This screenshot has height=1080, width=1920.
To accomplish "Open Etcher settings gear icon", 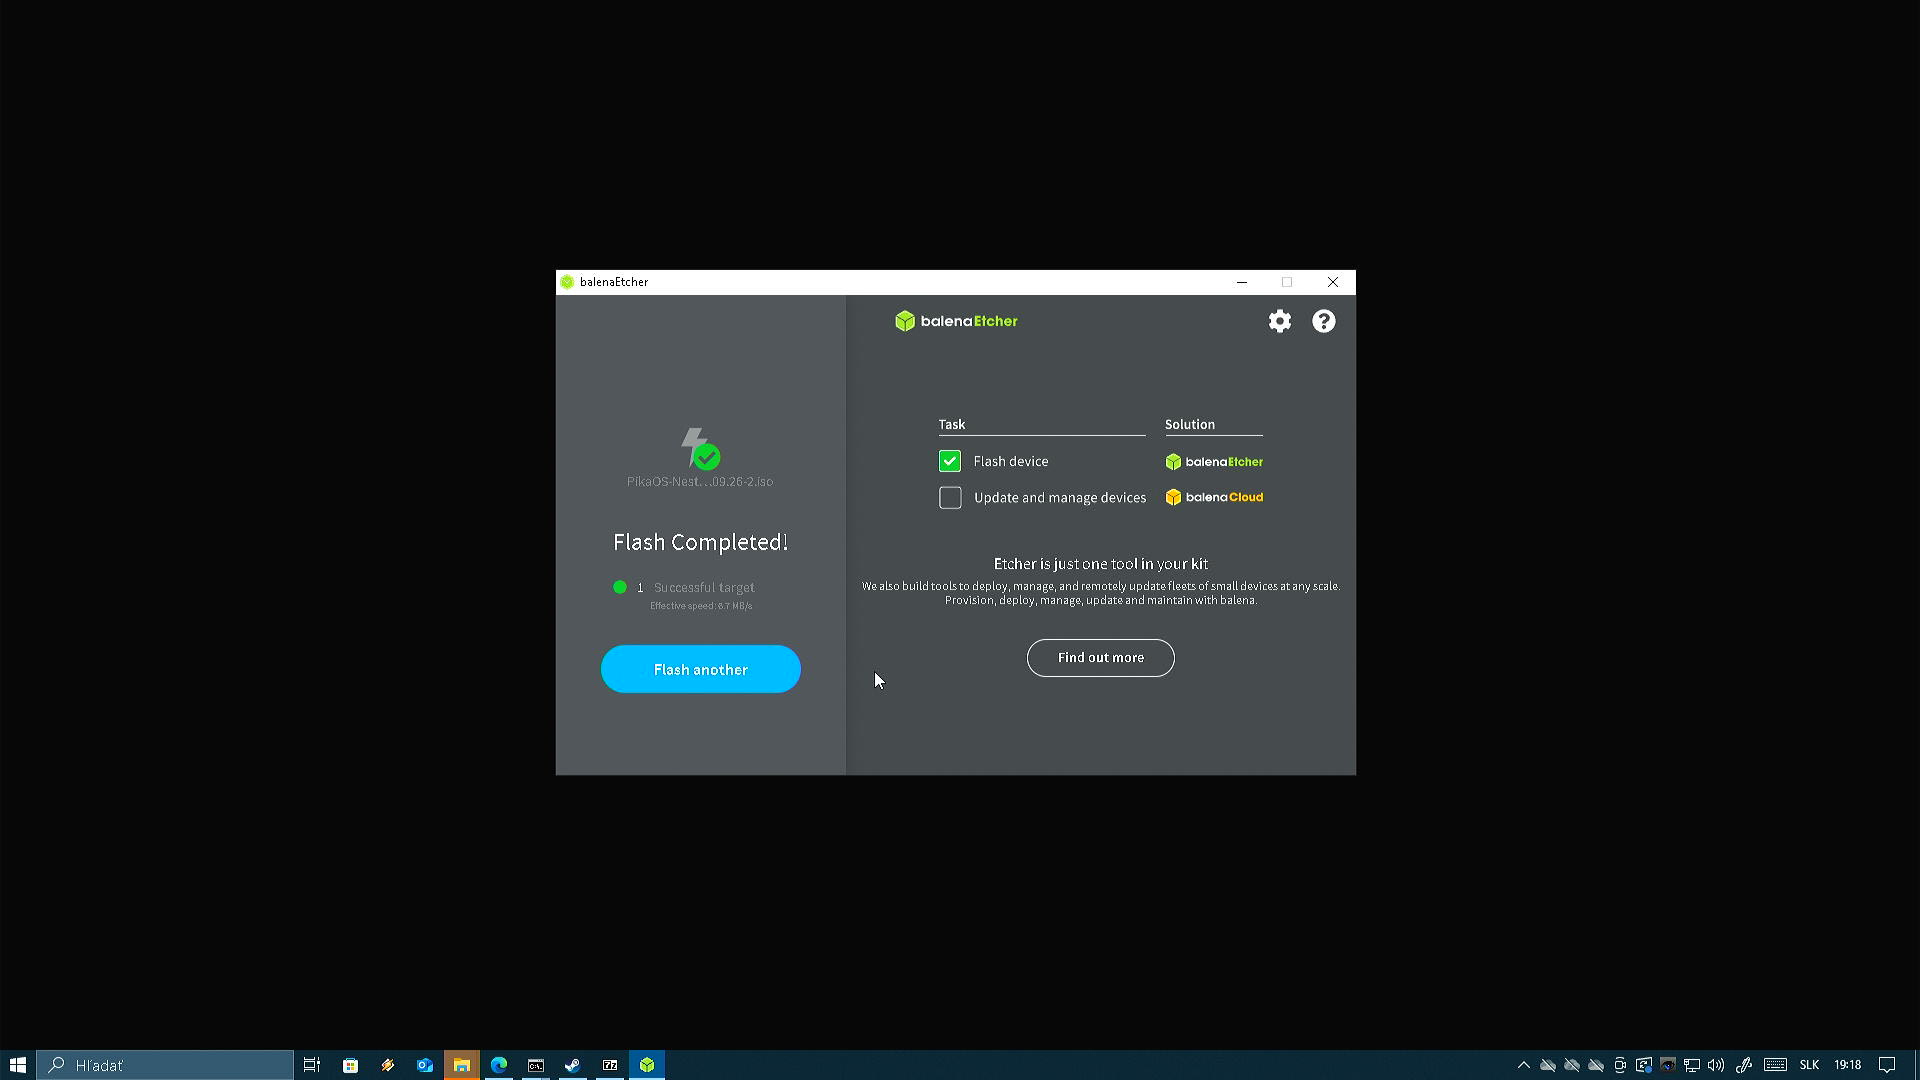I will point(1280,321).
